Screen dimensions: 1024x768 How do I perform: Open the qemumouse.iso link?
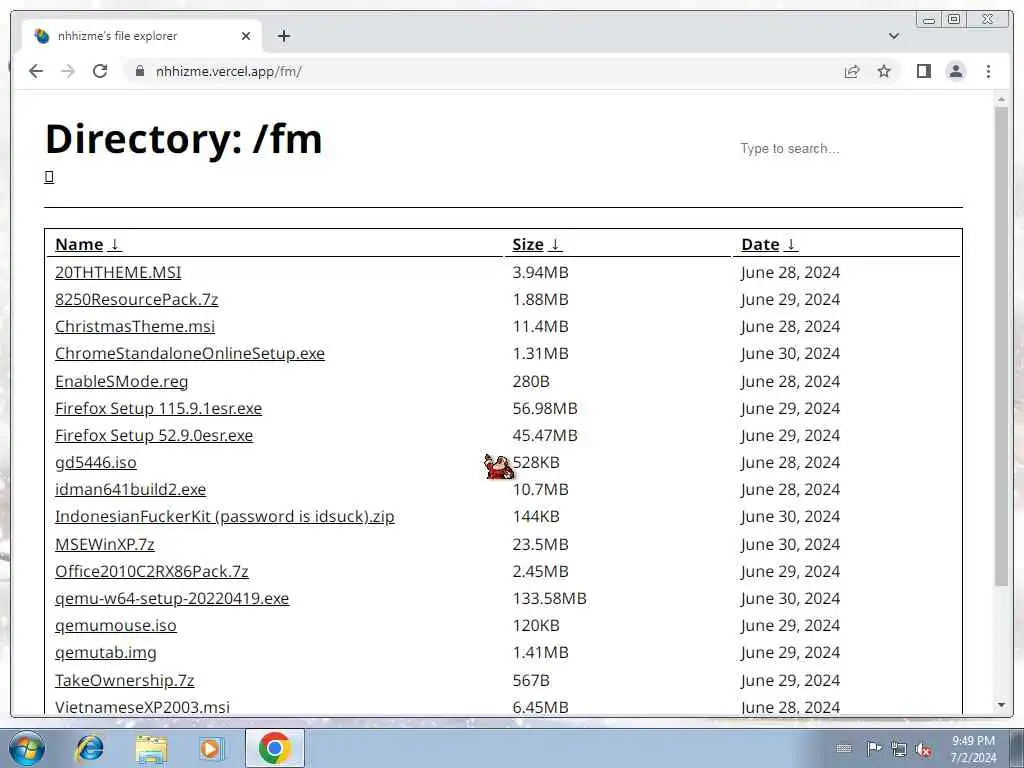tap(116, 626)
